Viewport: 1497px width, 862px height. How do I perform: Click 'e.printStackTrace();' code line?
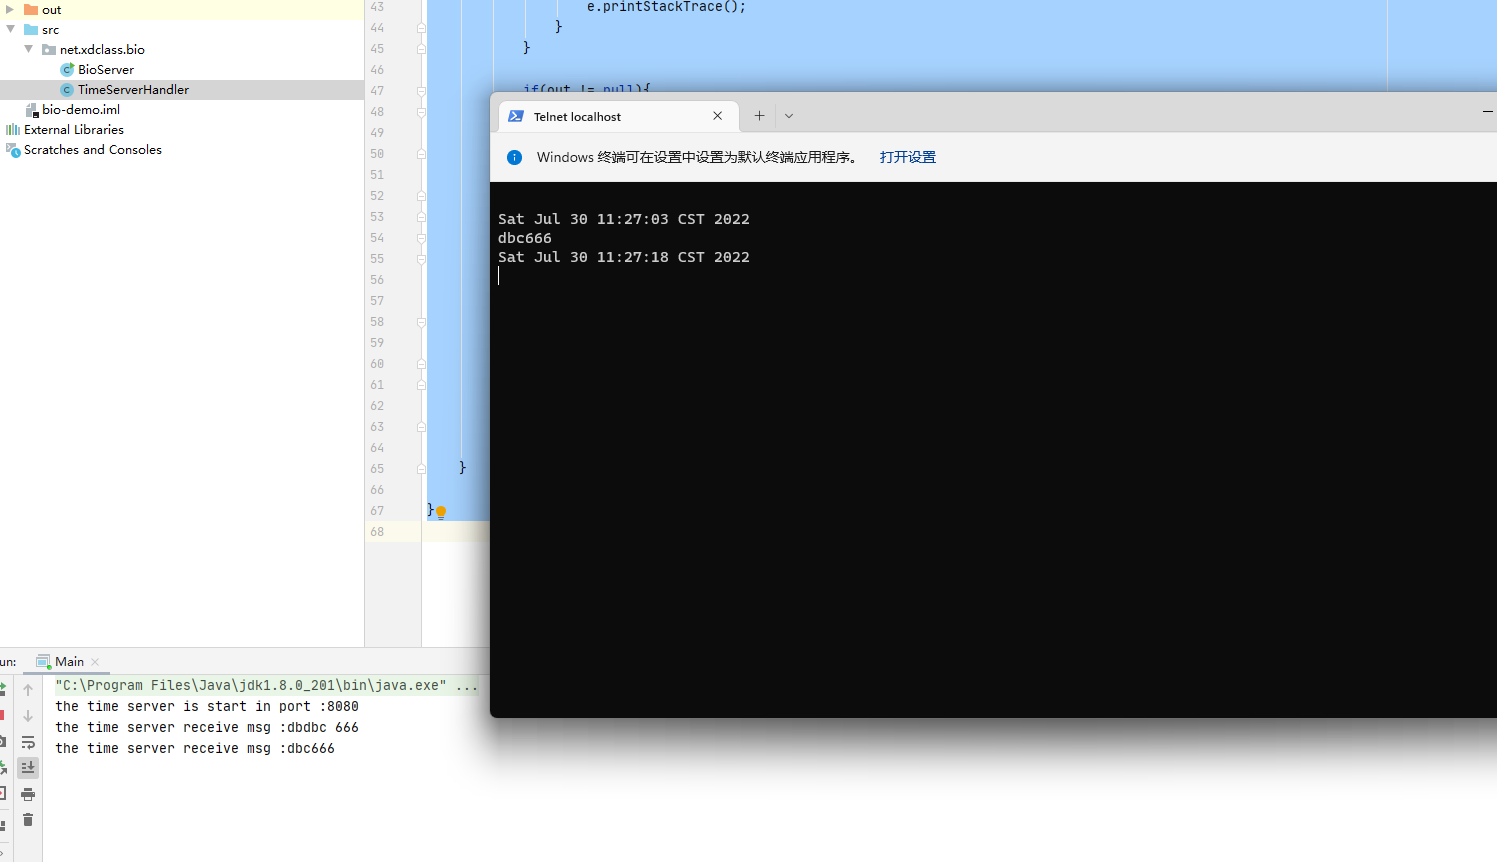tap(666, 7)
